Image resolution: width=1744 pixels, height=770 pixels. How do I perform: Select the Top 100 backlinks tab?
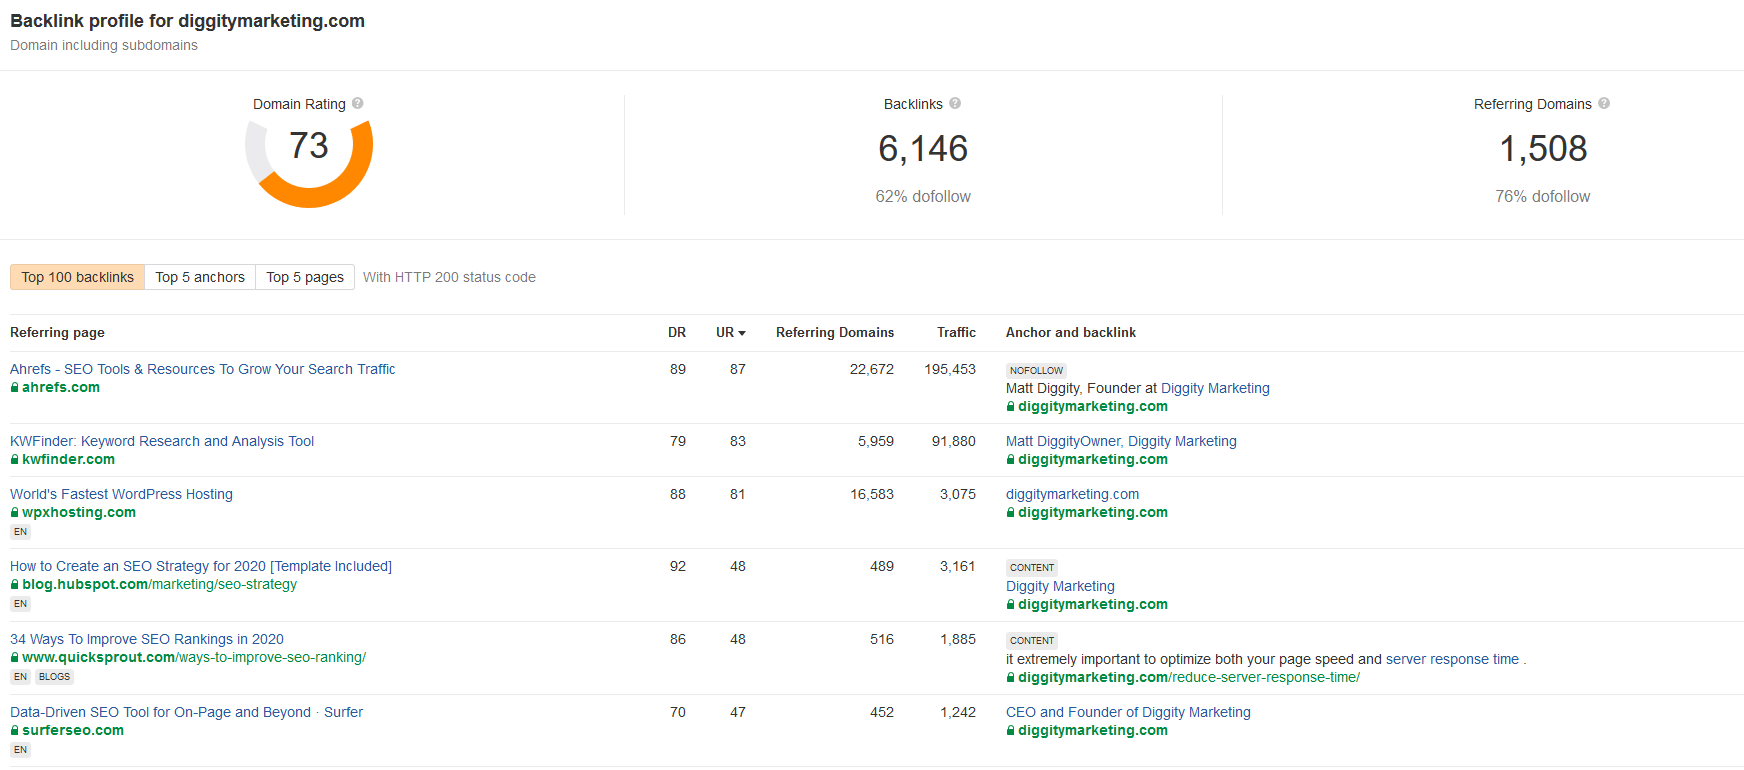coord(77,277)
